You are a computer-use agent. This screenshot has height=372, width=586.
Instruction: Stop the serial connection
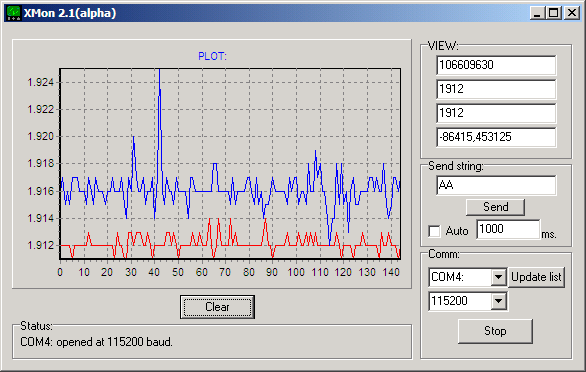coord(495,331)
